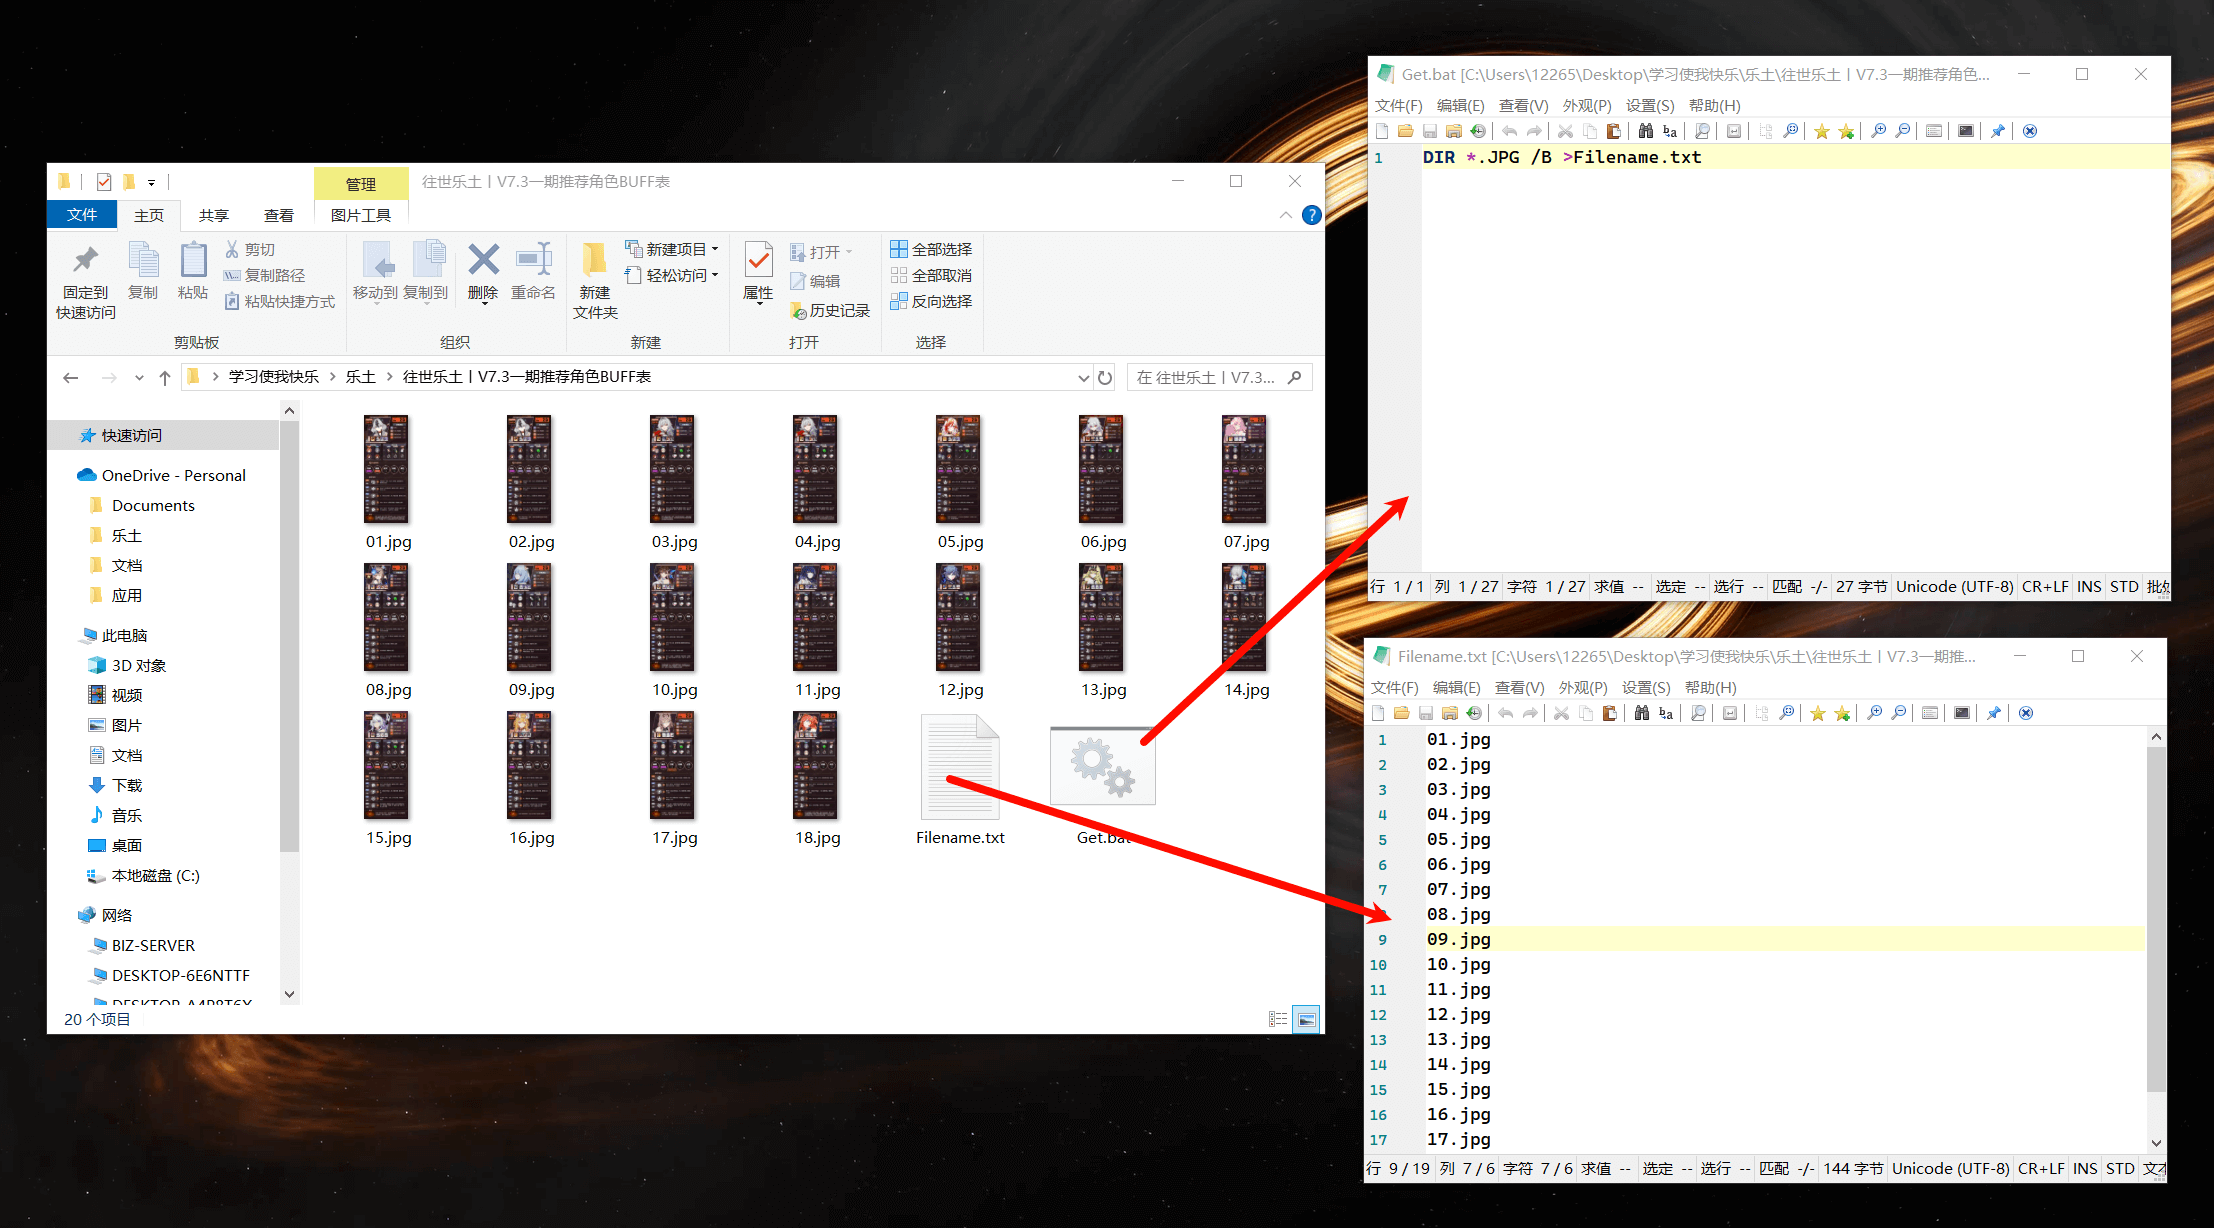
Task: Click the refresh icon beside address bar
Action: (x=1105, y=377)
